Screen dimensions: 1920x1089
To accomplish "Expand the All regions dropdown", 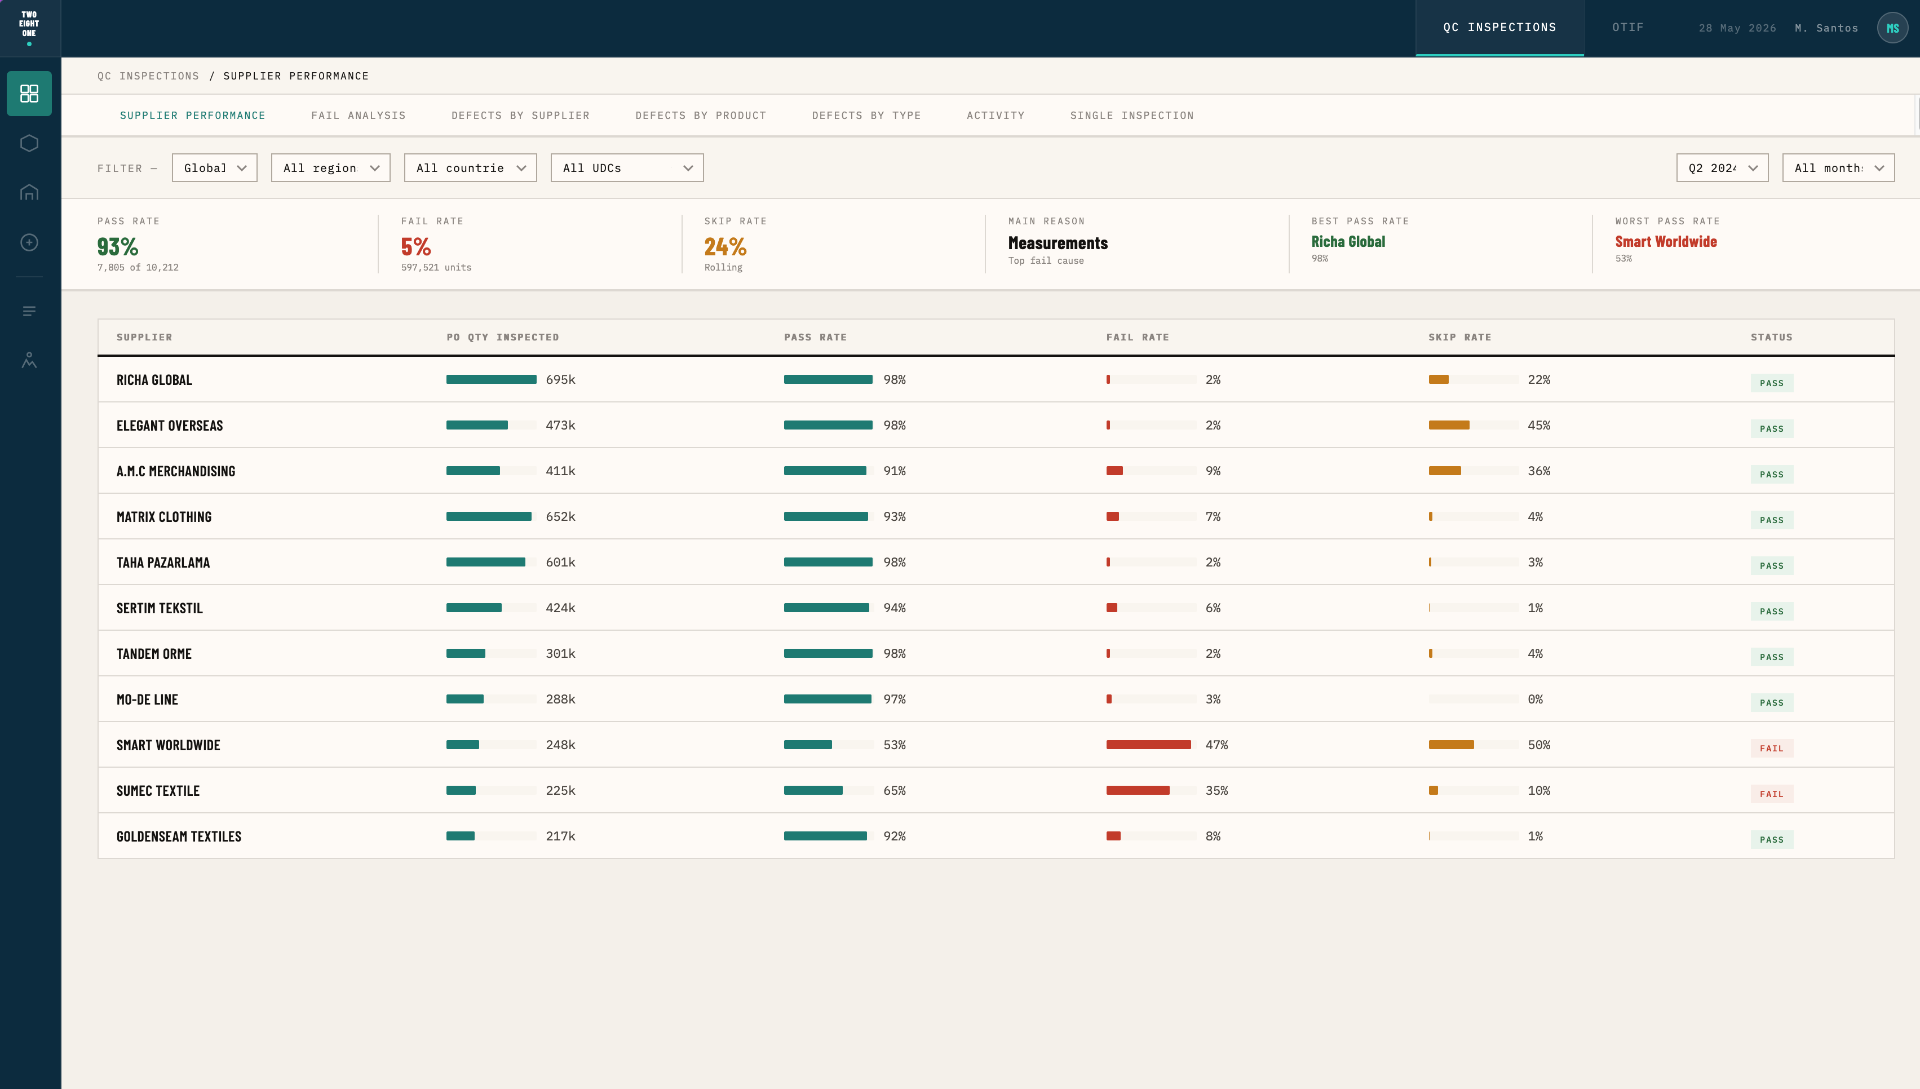I will click(x=330, y=168).
